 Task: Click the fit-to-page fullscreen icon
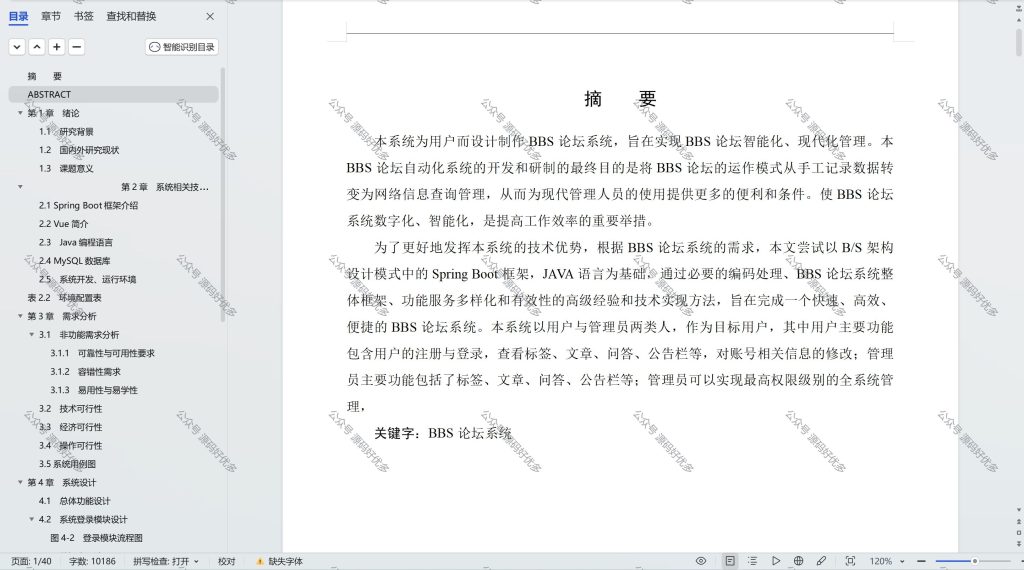tap(850, 561)
